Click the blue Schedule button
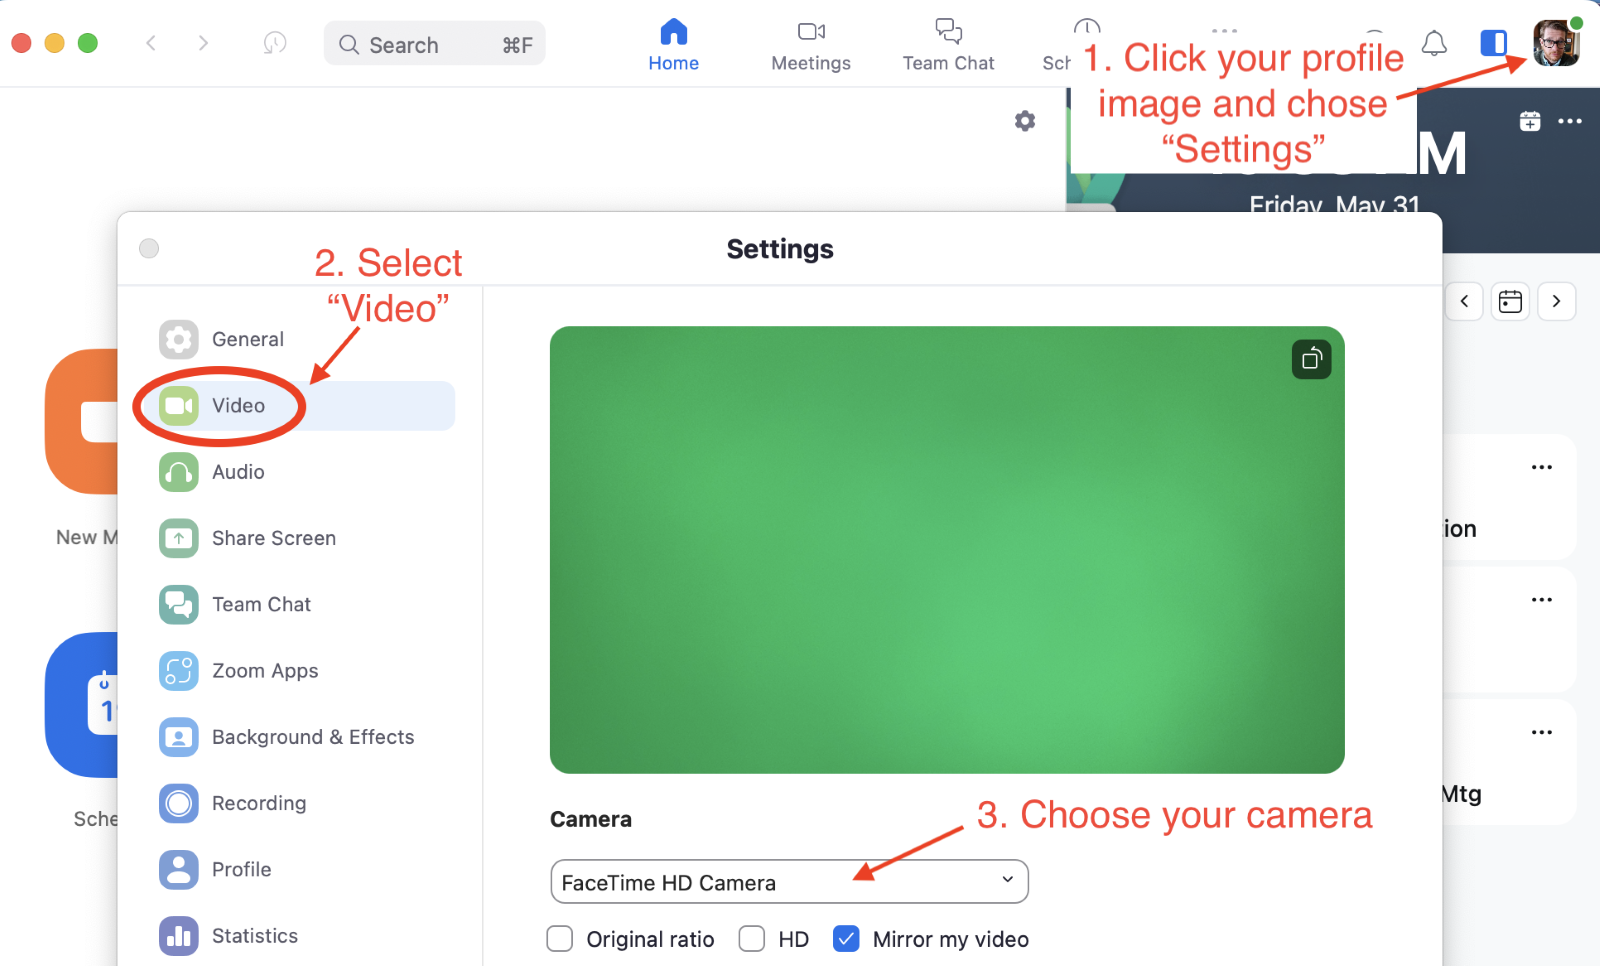This screenshot has height=966, width=1600. tap(82, 704)
